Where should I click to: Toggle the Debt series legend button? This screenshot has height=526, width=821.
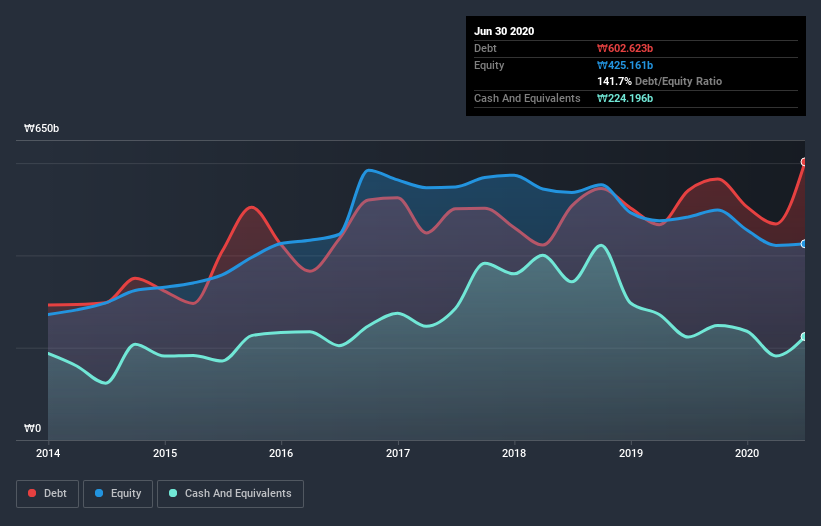(48, 494)
